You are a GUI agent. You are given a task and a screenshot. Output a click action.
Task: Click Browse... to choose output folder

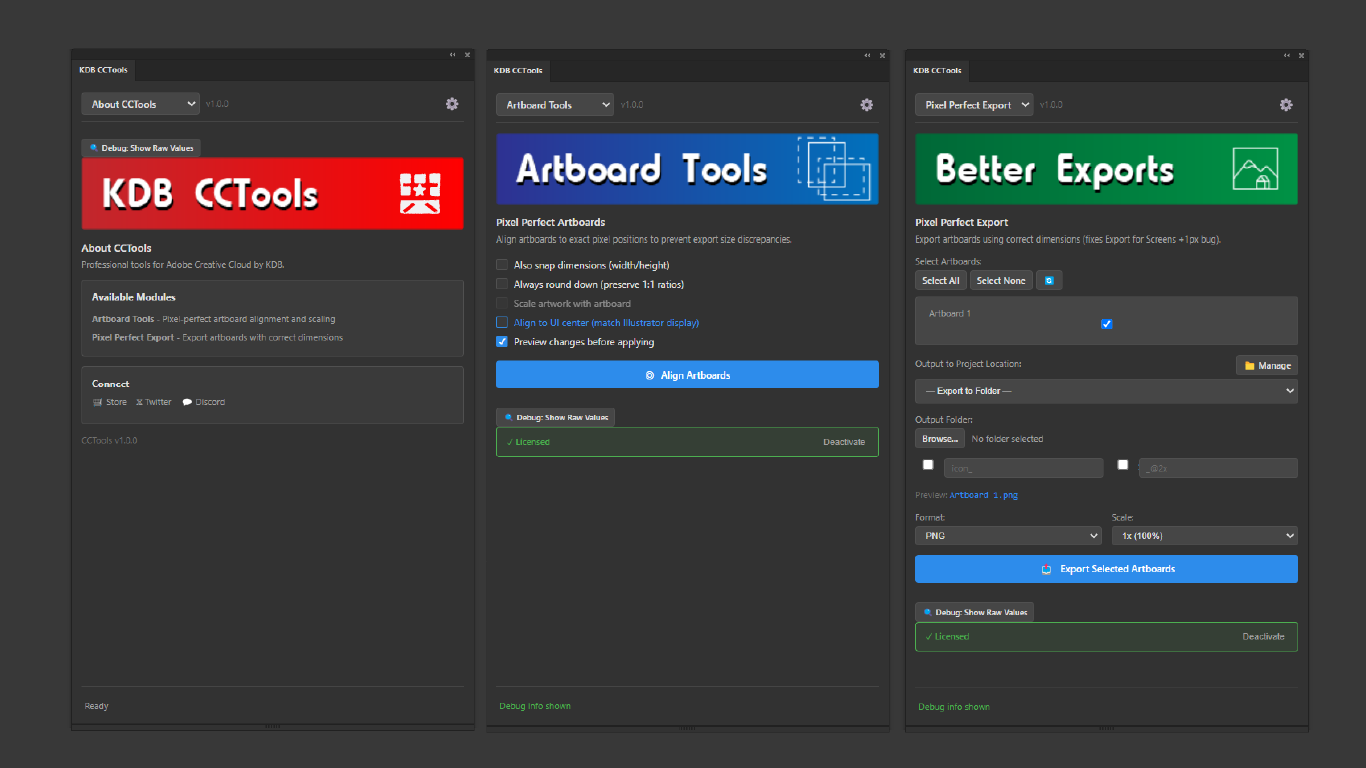pyautogui.click(x=940, y=439)
